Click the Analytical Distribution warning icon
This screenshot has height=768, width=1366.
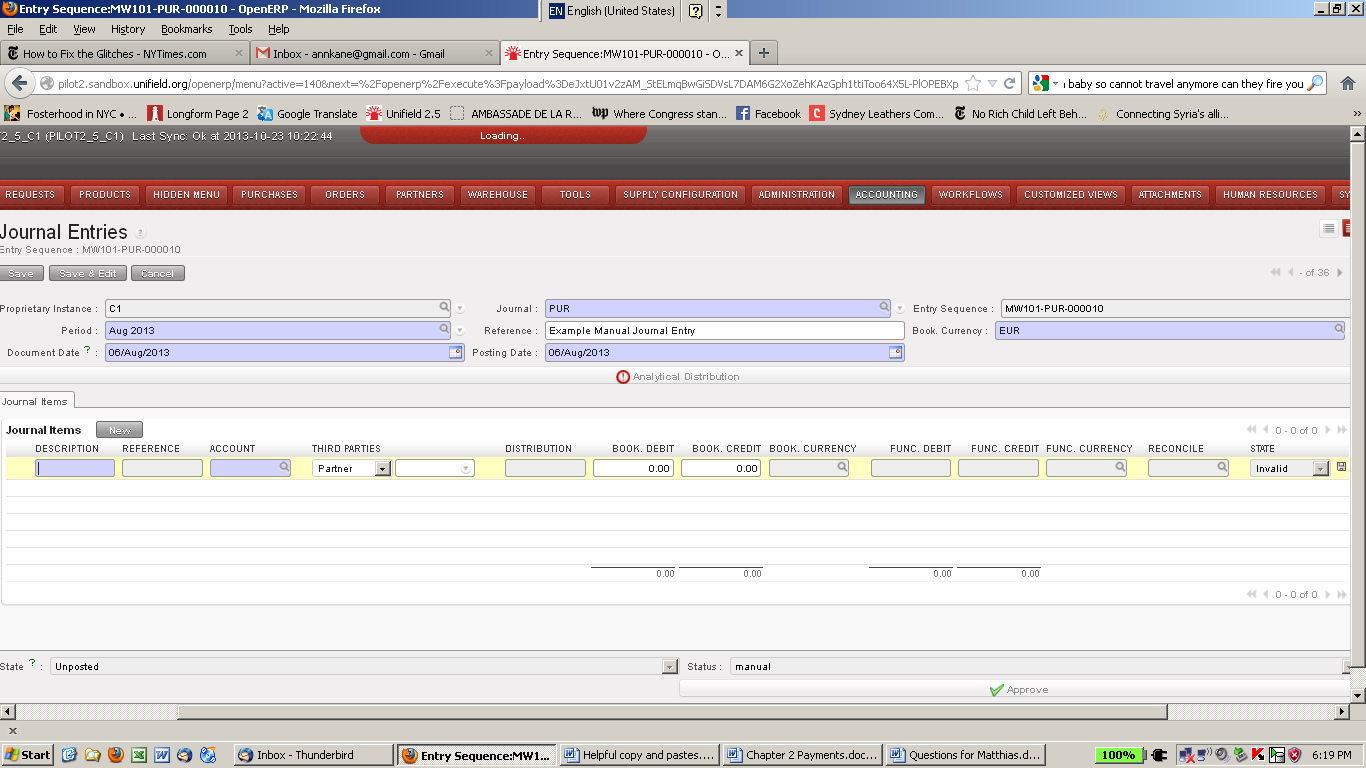pyautogui.click(x=623, y=377)
